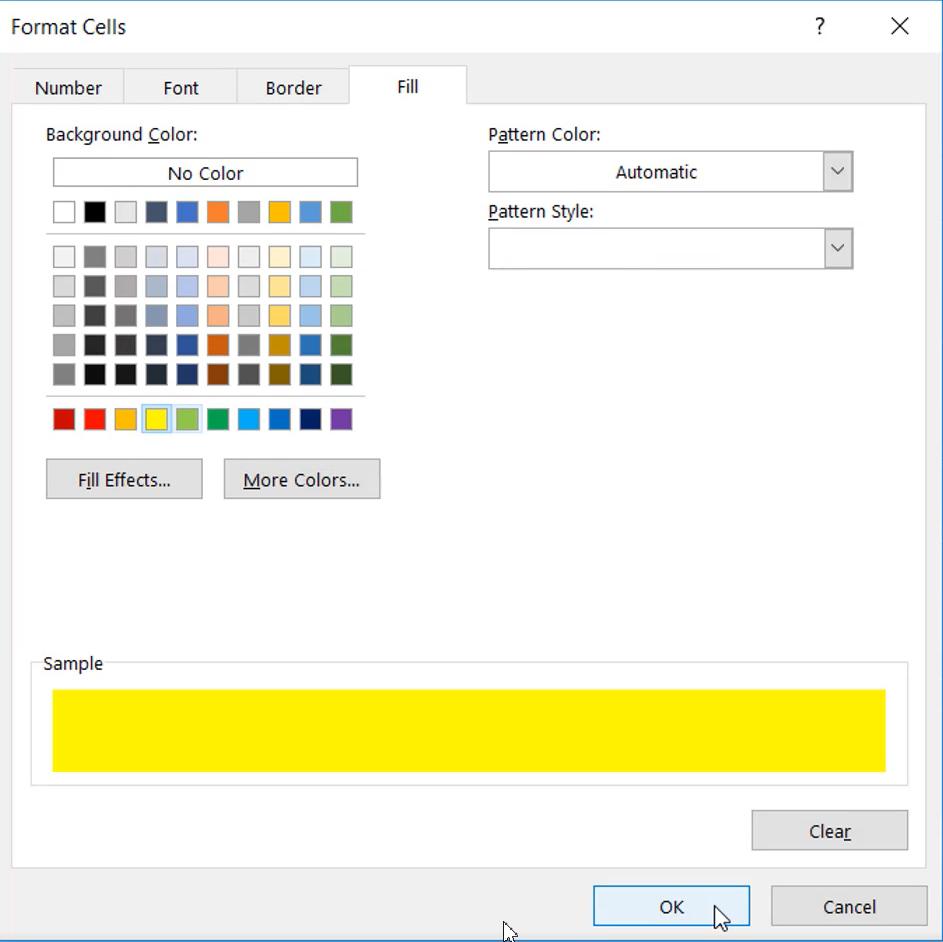The height and width of the screenshot is (942, 943).
Task: Pick the black swatch in top theme row
Action: [95, 212]
